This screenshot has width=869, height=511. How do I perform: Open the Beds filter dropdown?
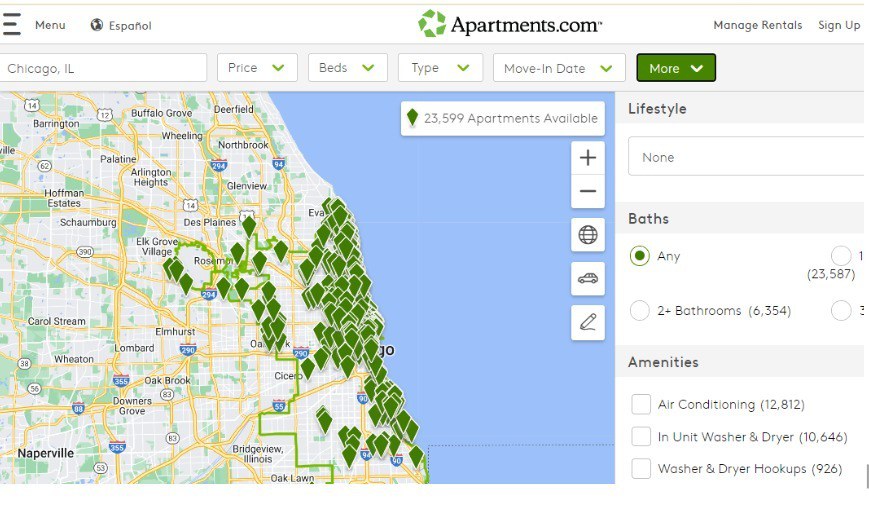coord(346,68)
